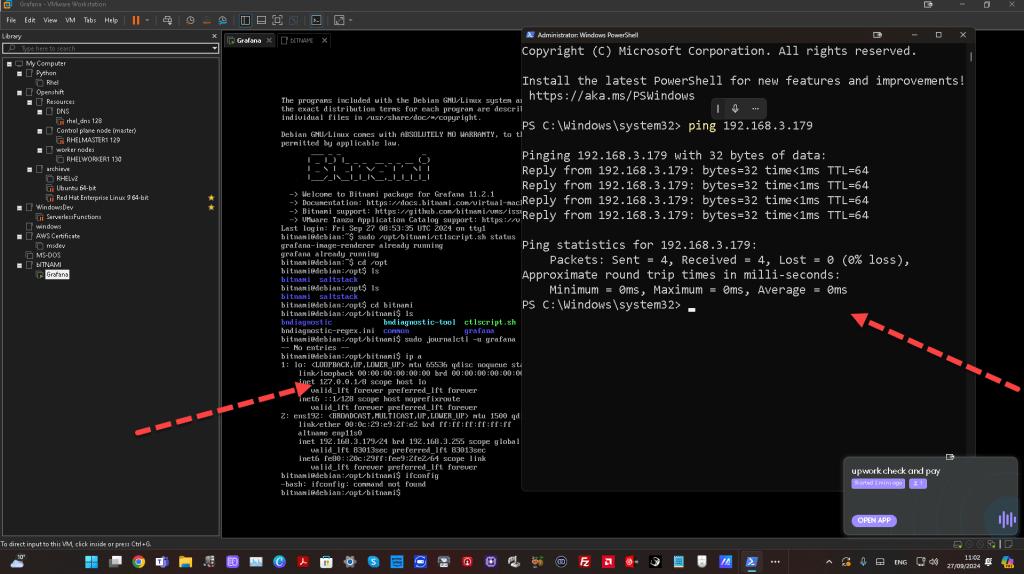Open the console view toolbar icon
This screenshot has width=1024, height=574.
tap(316, 20)
